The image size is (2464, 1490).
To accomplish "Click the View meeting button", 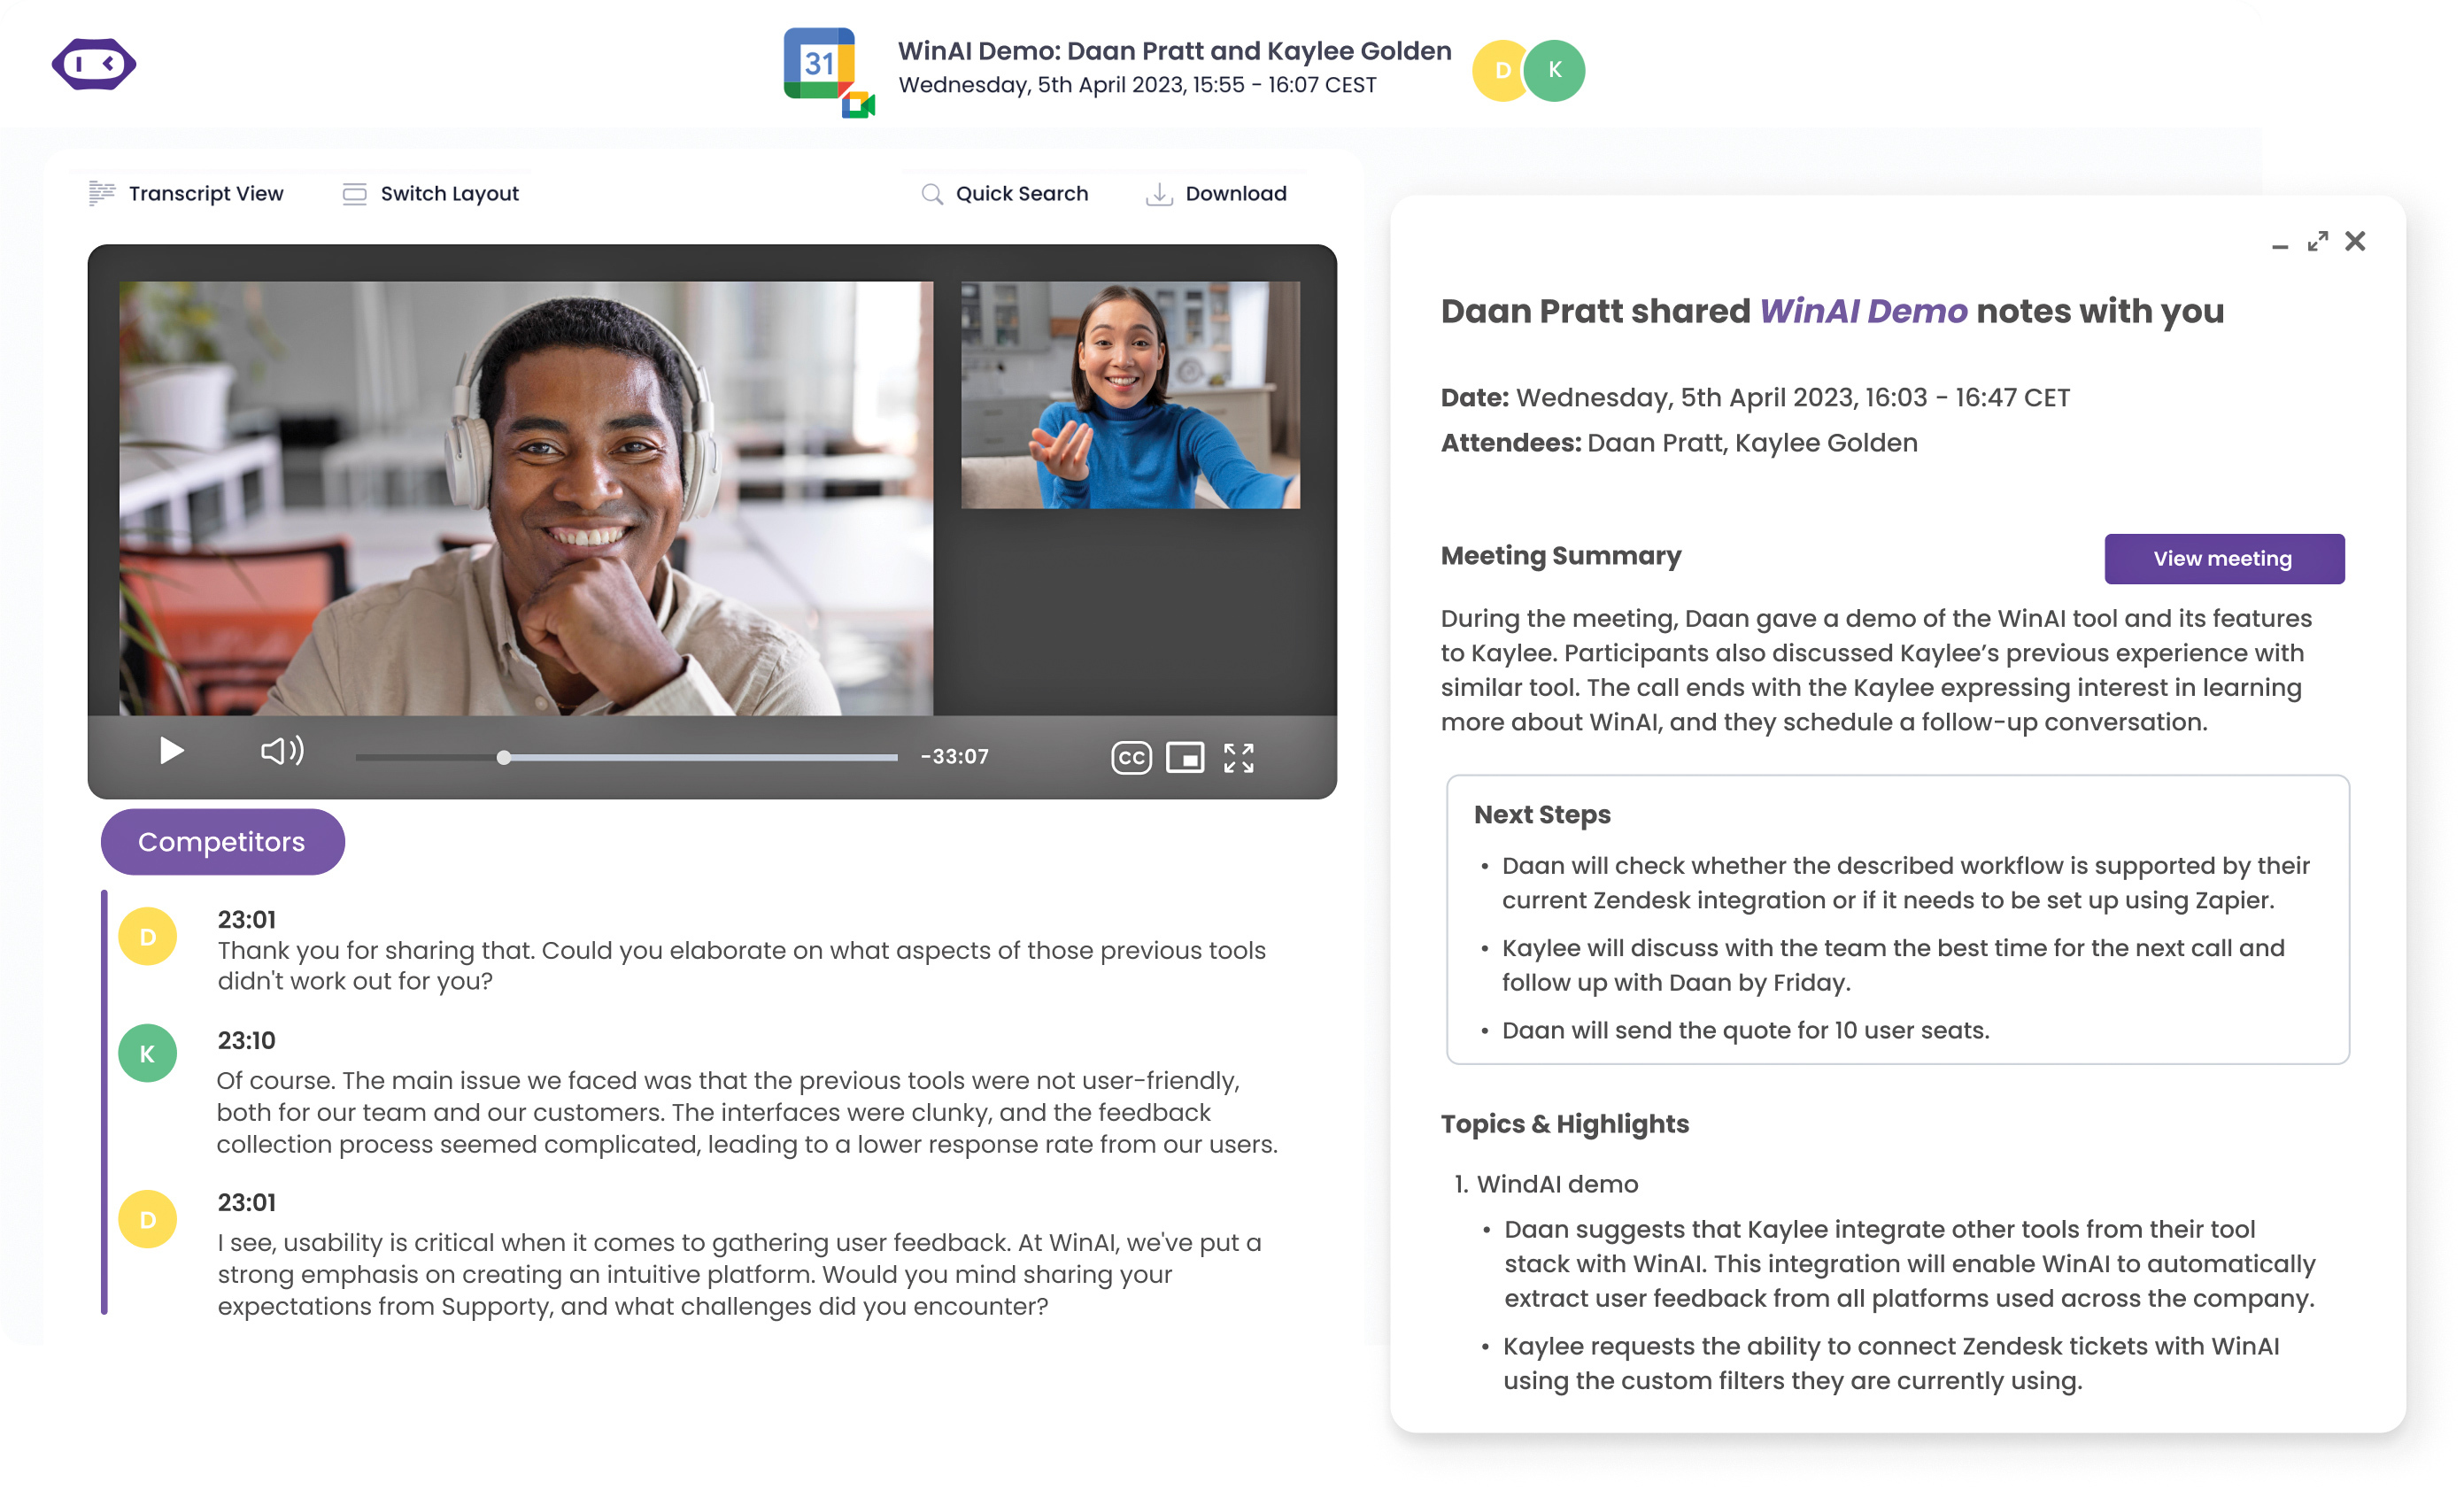I will pyautogui.click(x=2224, y=558).
